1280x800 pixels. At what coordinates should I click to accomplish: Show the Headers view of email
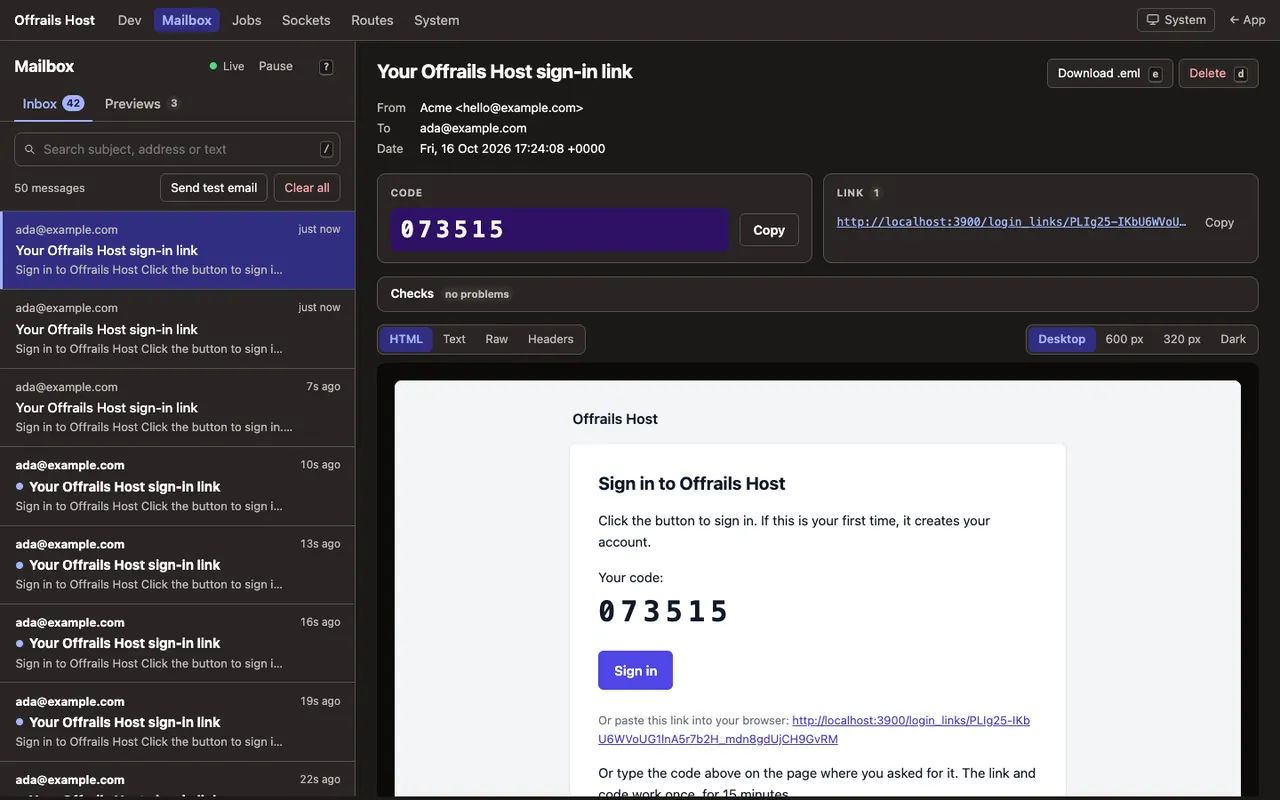click(x=551, y=339)
